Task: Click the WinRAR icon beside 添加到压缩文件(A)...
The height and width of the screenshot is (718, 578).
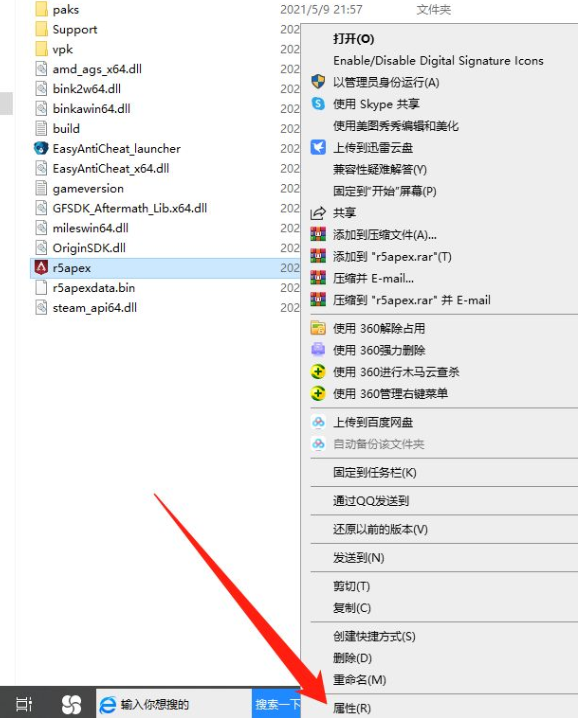Action: (x=318, y=234)
